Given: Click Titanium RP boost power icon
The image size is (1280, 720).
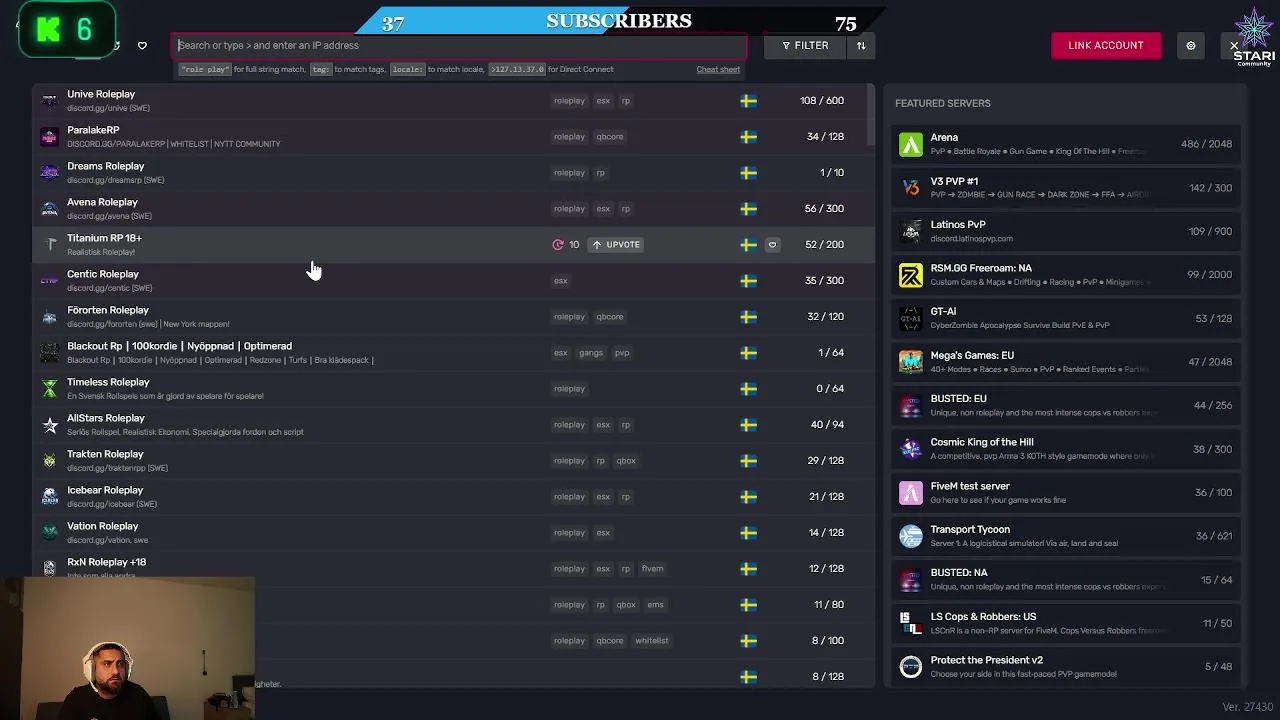Looking at the screenshot, I should [x=558, y=244].
